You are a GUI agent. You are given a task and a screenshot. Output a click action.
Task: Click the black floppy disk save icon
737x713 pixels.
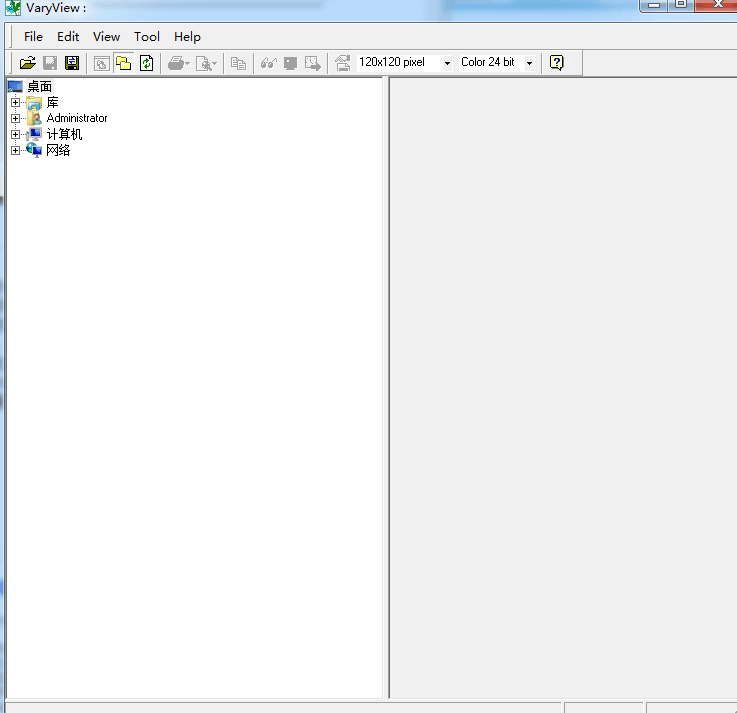(x=72, y=63)
